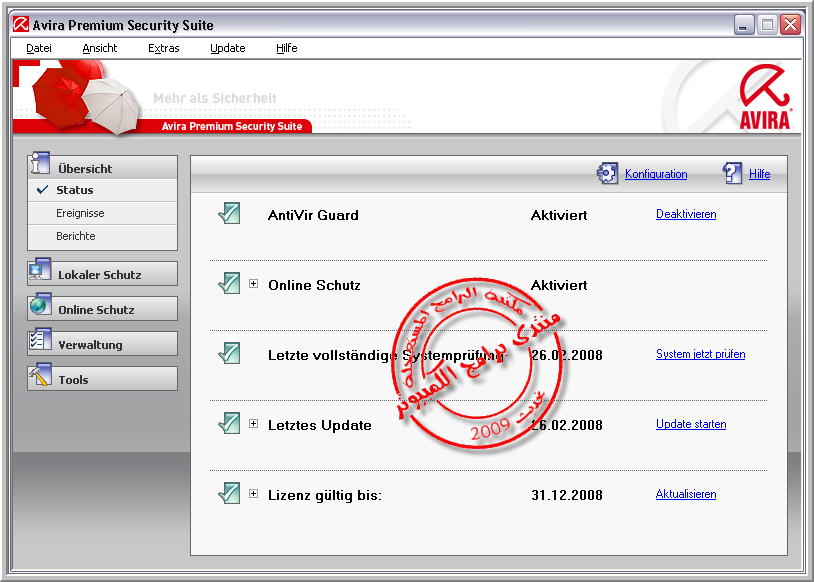Image resolution: width=814 pixels, height=582 pixels.
Task: Click the Update starten link
Action: pos(691,424)
